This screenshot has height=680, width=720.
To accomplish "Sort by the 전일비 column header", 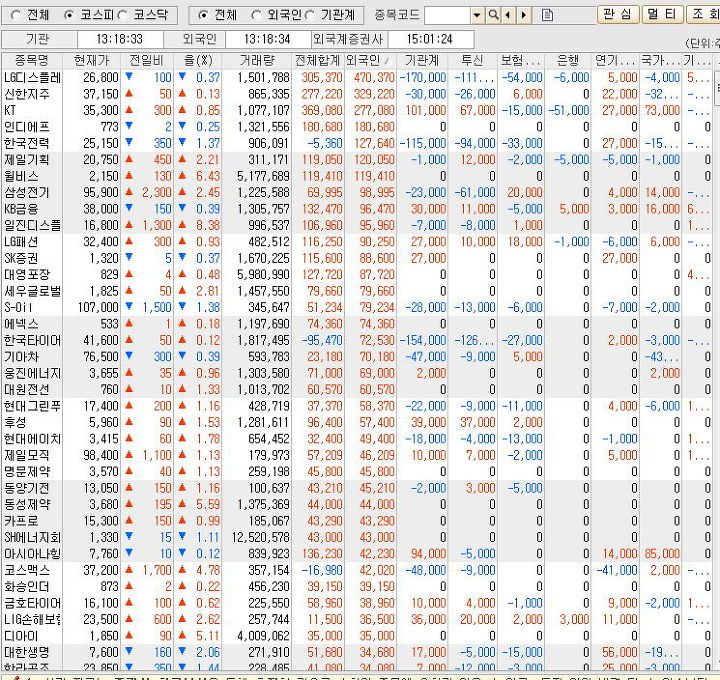I will (147, 60).
